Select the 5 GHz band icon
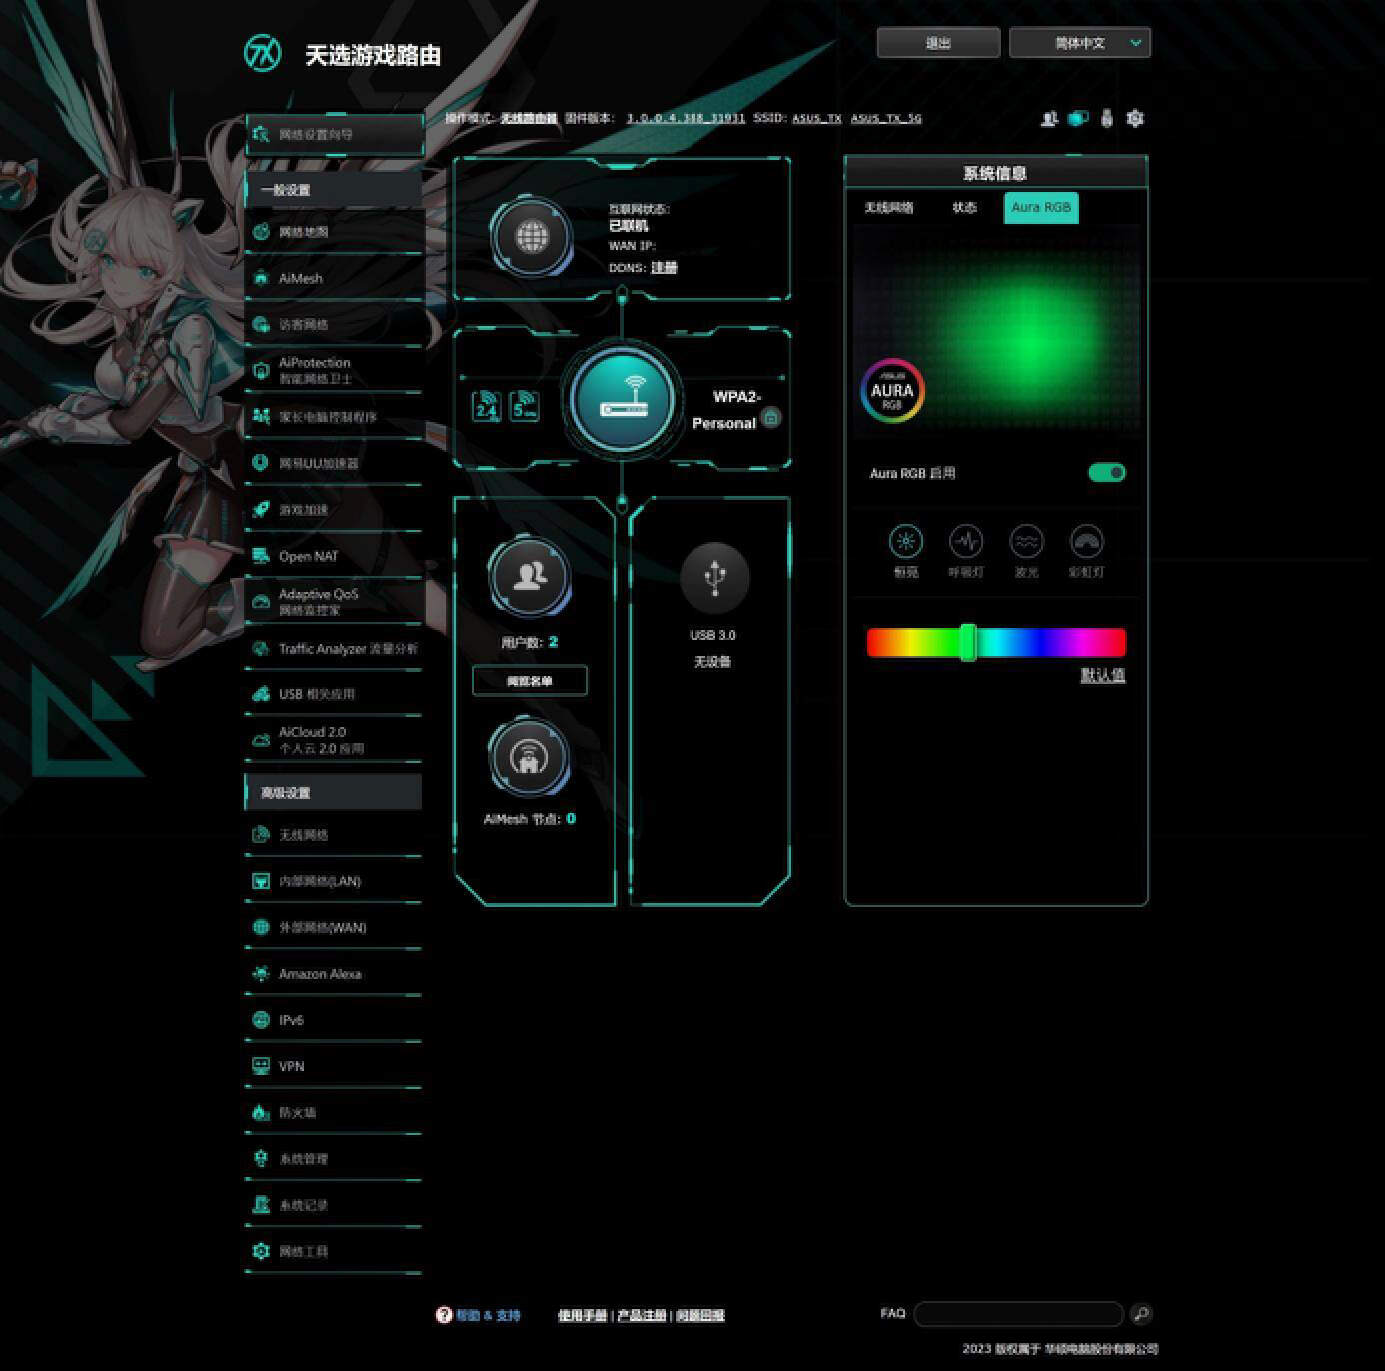This screenshot has height=1371, width=1385. tap(525, 405)
